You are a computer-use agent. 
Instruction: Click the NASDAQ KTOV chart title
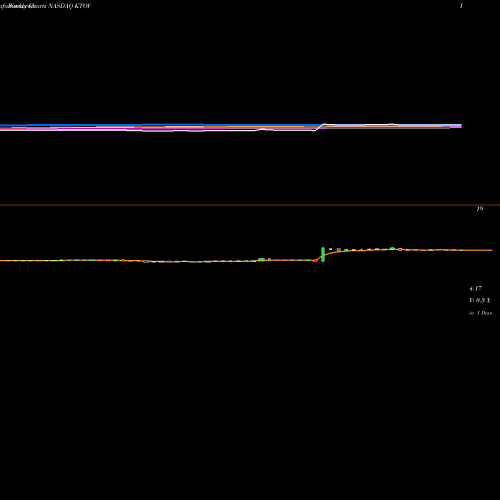[69, 6]
